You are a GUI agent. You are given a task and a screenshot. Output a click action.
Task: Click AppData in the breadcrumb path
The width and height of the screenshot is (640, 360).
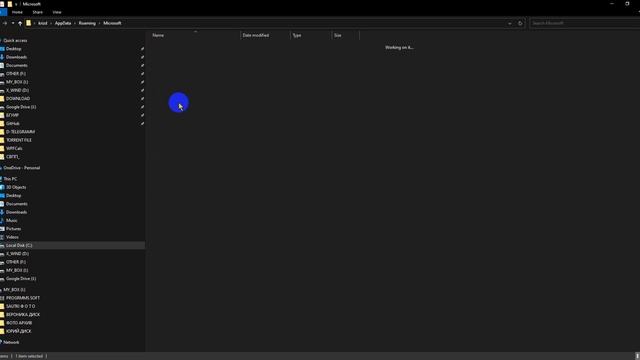coord(63,23)
